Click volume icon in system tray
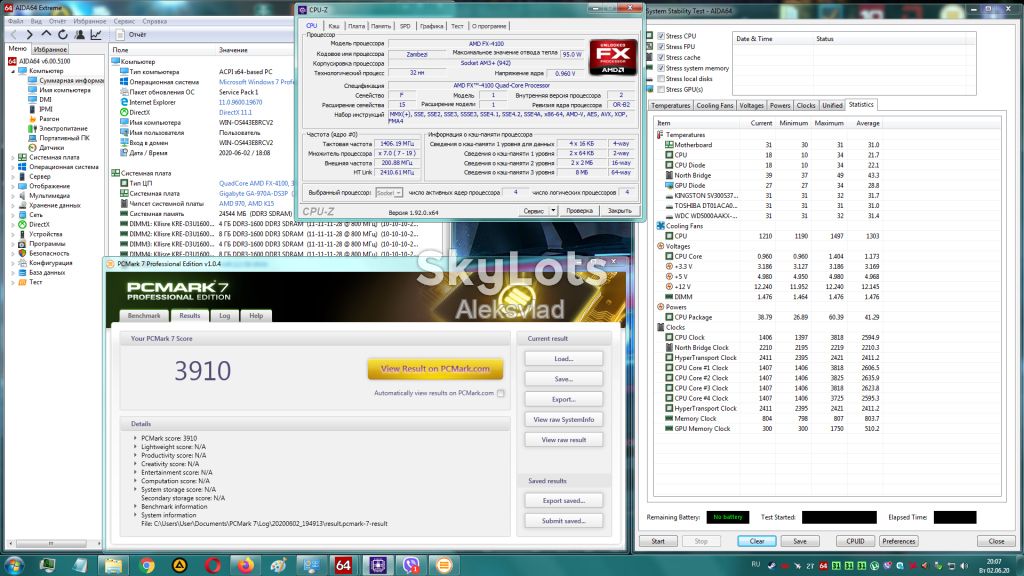 coord(964,566)
